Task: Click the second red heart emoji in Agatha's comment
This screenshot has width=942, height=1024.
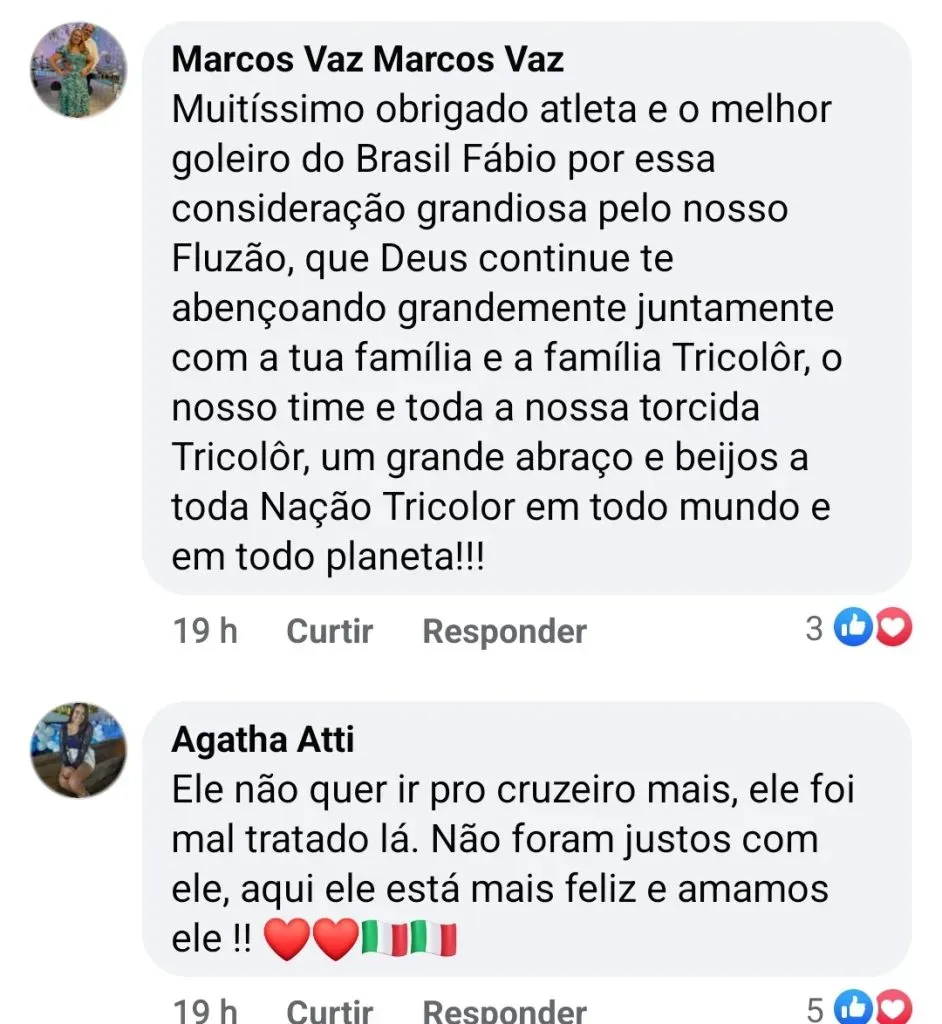Action: pos(333,938)
